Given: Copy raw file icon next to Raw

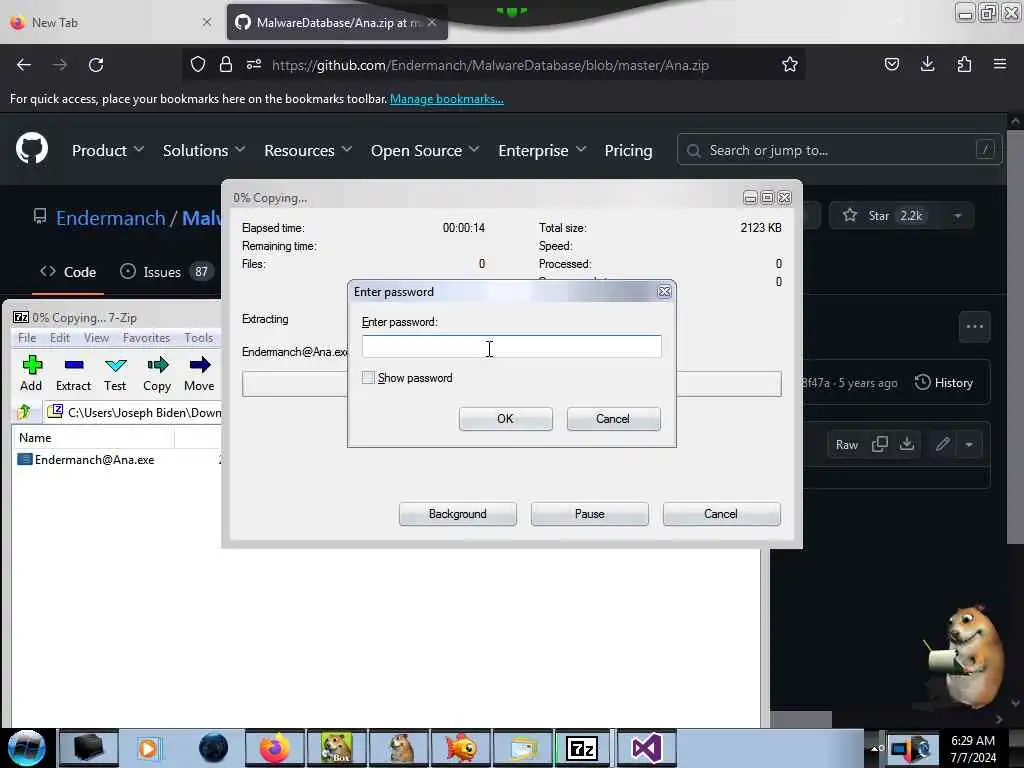Looking at the screenshot, I should (x=880, y=444).
